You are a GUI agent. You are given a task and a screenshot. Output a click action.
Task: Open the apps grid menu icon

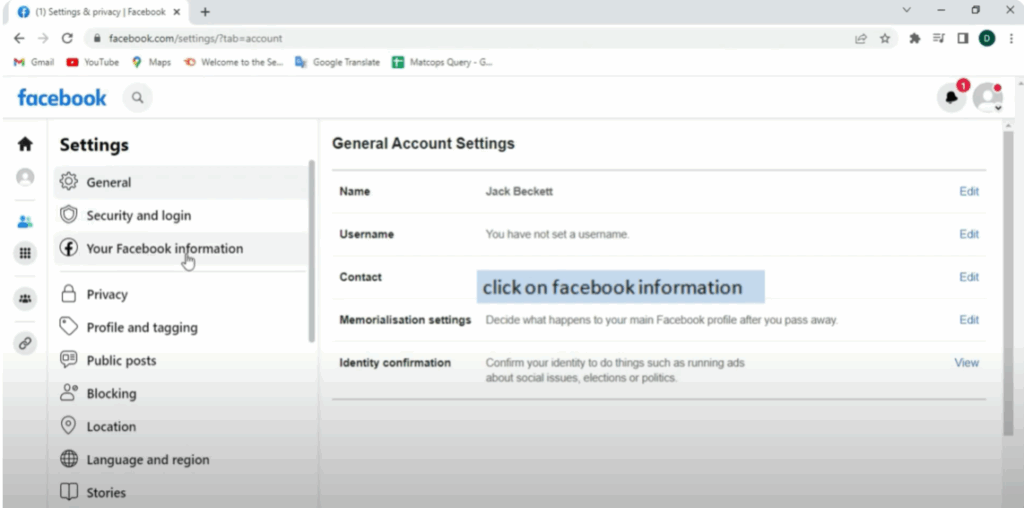click(x=25, y=253)
